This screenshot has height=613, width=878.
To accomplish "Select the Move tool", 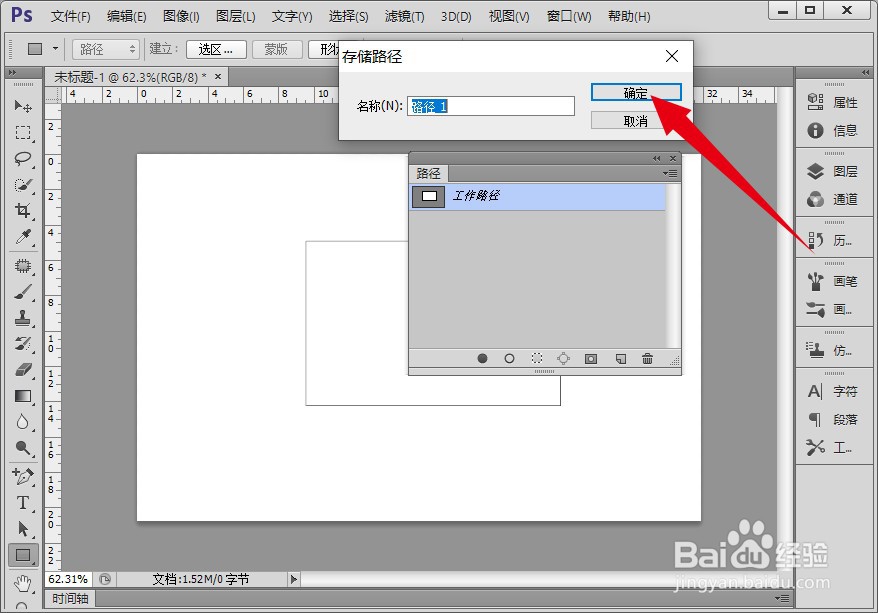I will pos(23,106).
